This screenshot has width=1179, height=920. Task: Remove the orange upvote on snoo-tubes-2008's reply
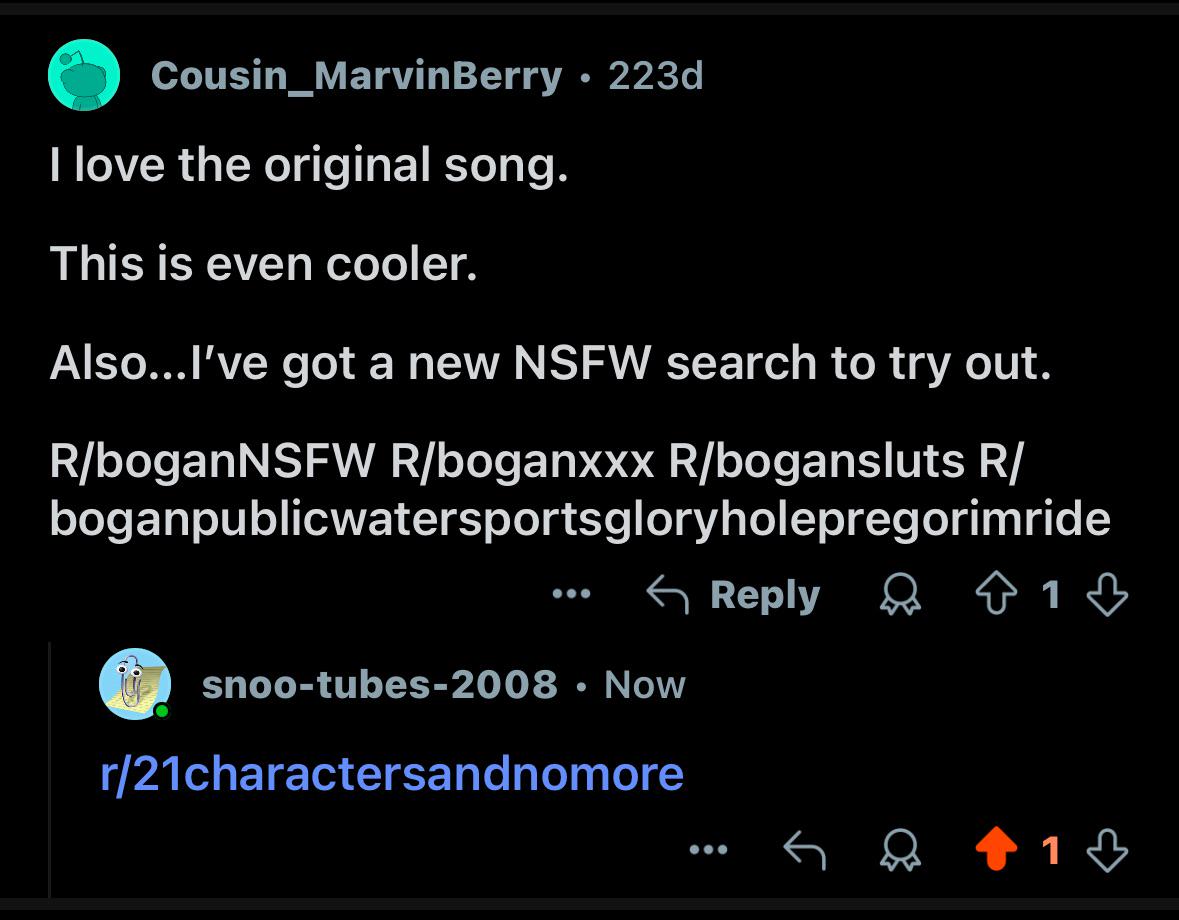(996, 849)
